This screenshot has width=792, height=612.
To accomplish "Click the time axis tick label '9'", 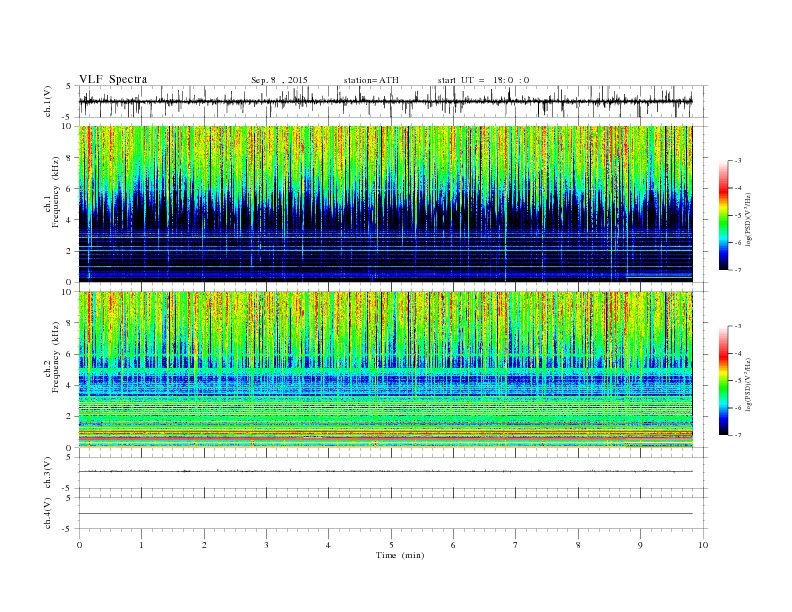I will pyautogui.click(x=640, y=545).
